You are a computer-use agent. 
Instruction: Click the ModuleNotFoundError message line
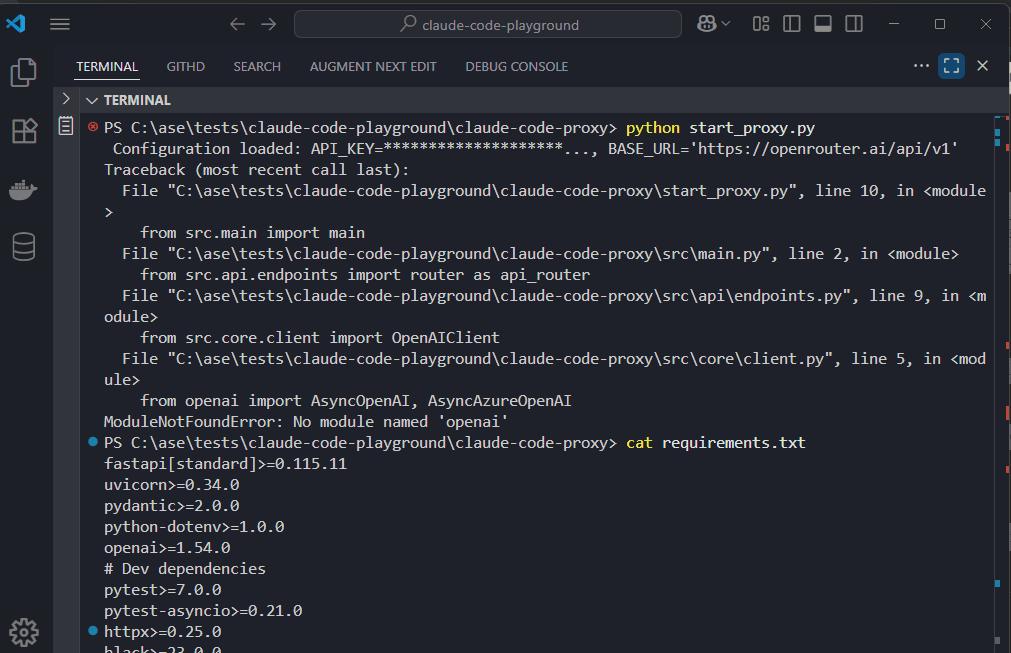306,422
